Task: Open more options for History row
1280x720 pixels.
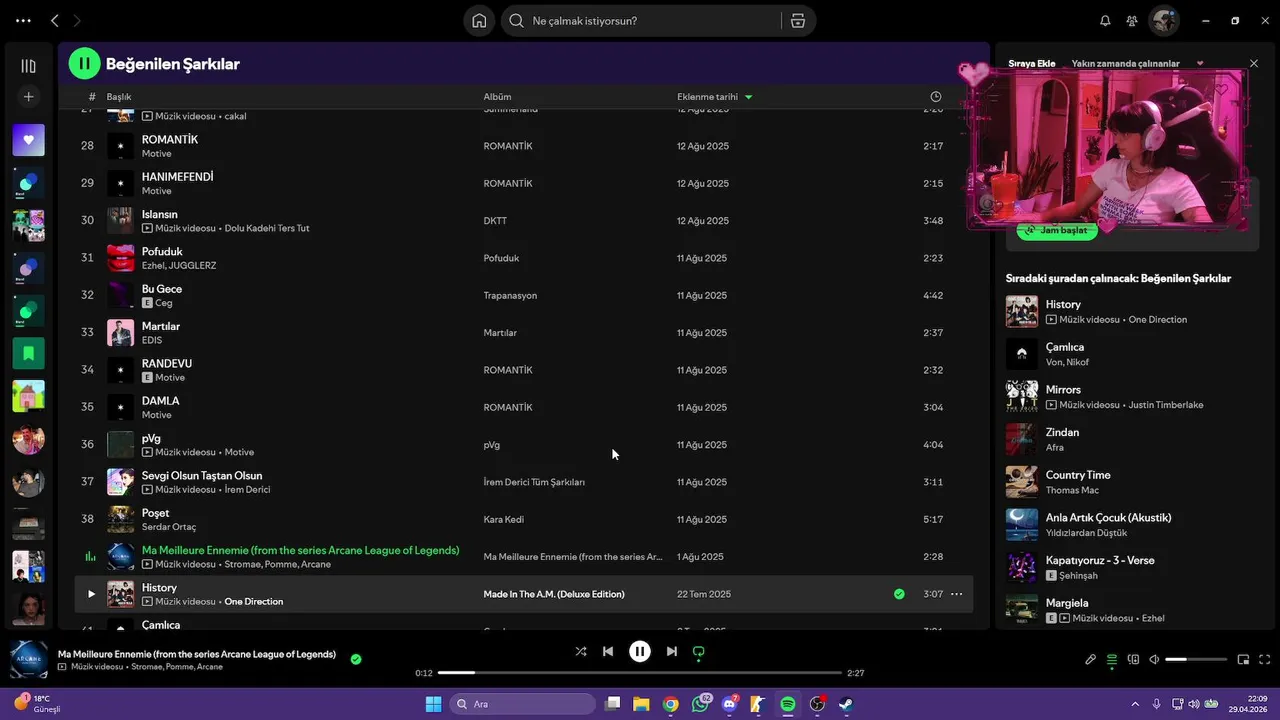Action: pyautogui.click(x=956, y=594)
